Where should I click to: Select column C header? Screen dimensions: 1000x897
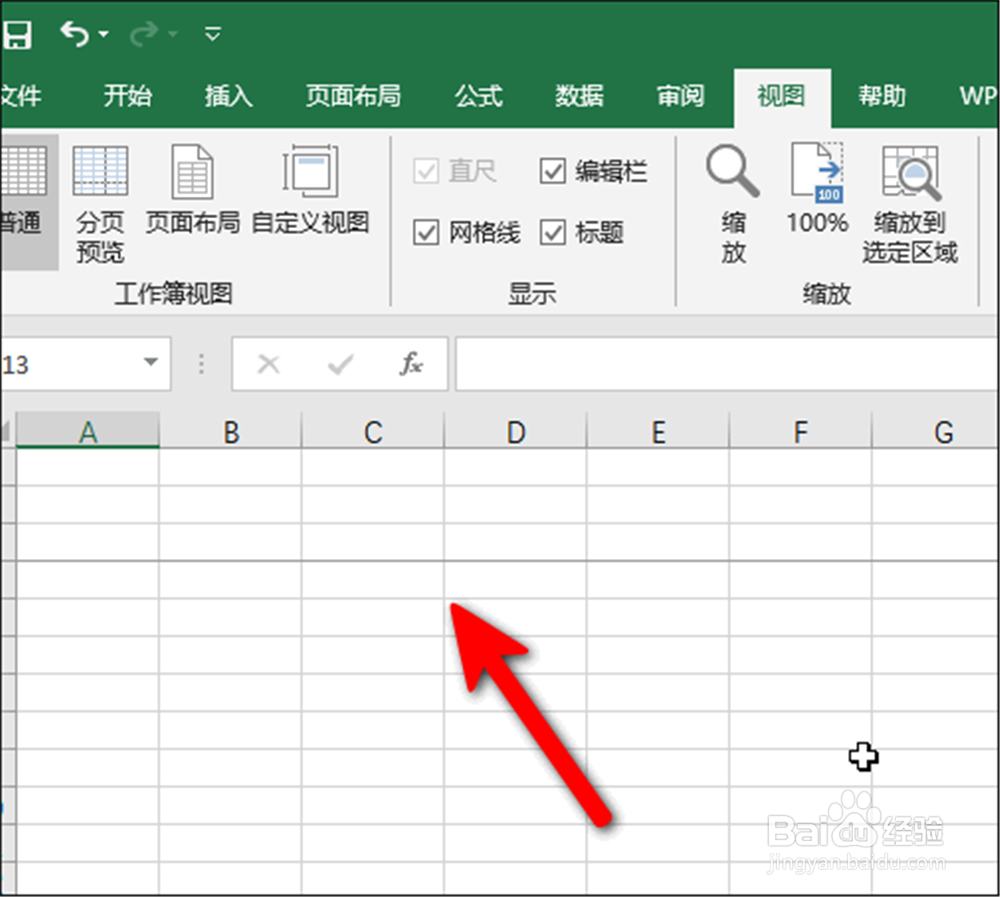click(x=373, y=431)
